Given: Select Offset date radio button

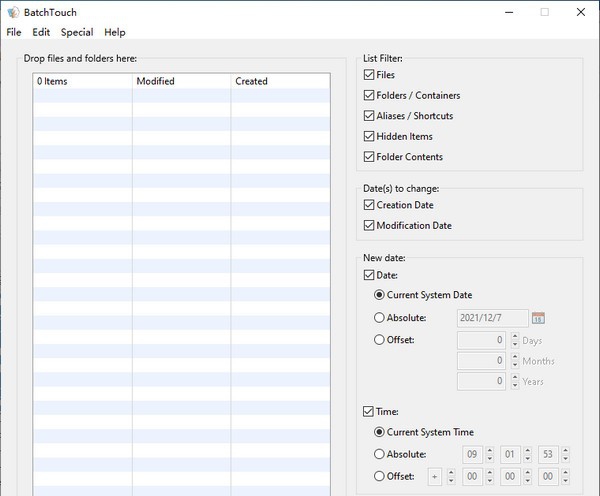Looking at the screenshot, I should pos(379,339).
